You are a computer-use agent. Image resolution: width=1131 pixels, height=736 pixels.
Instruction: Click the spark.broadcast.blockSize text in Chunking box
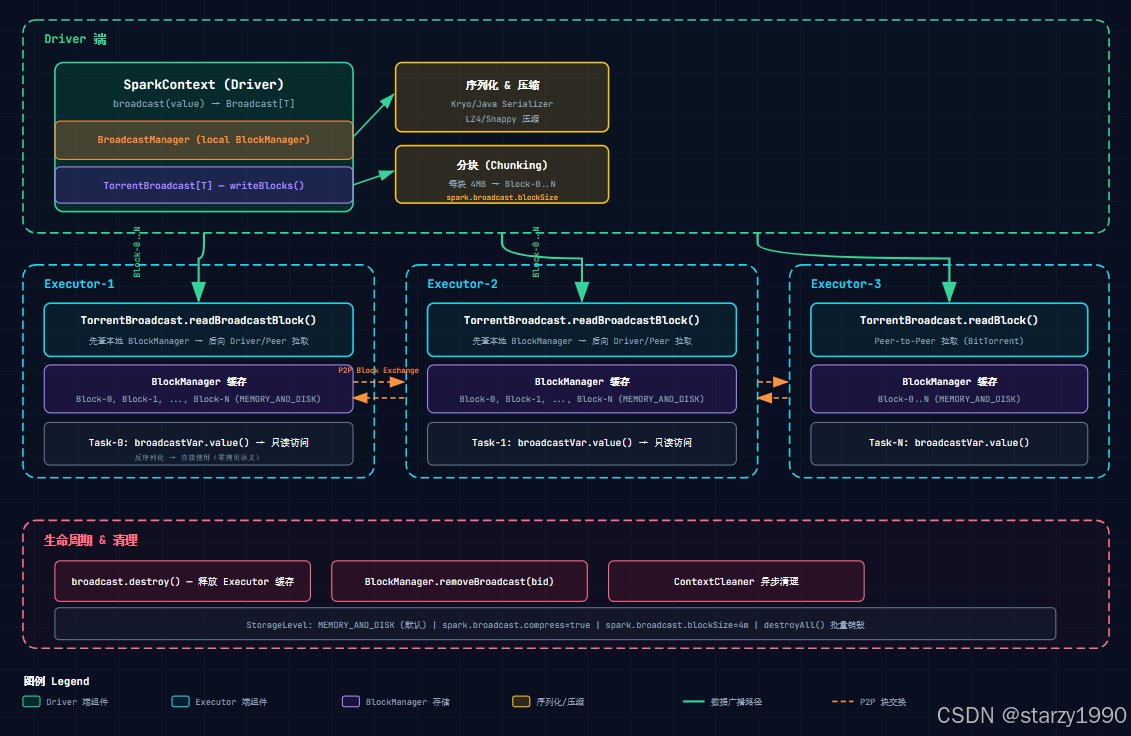pyautogui.click(x=502, y=197)
